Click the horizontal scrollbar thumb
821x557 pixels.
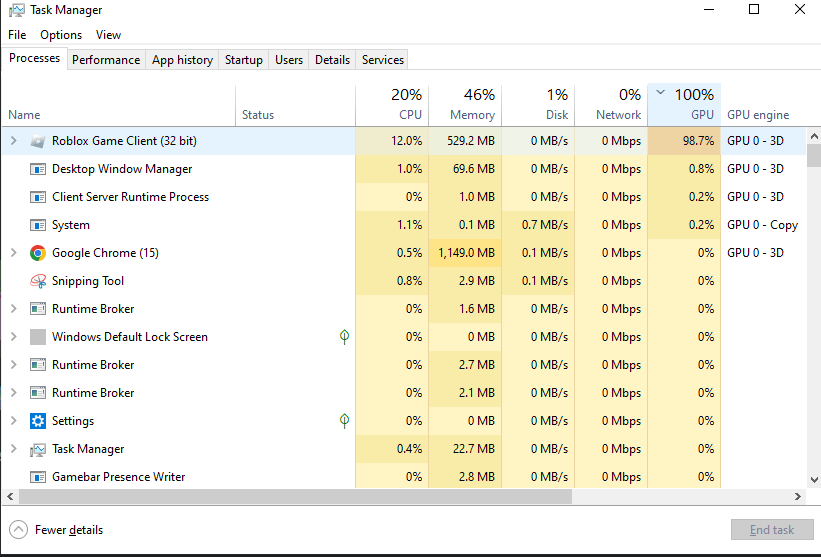295,496
